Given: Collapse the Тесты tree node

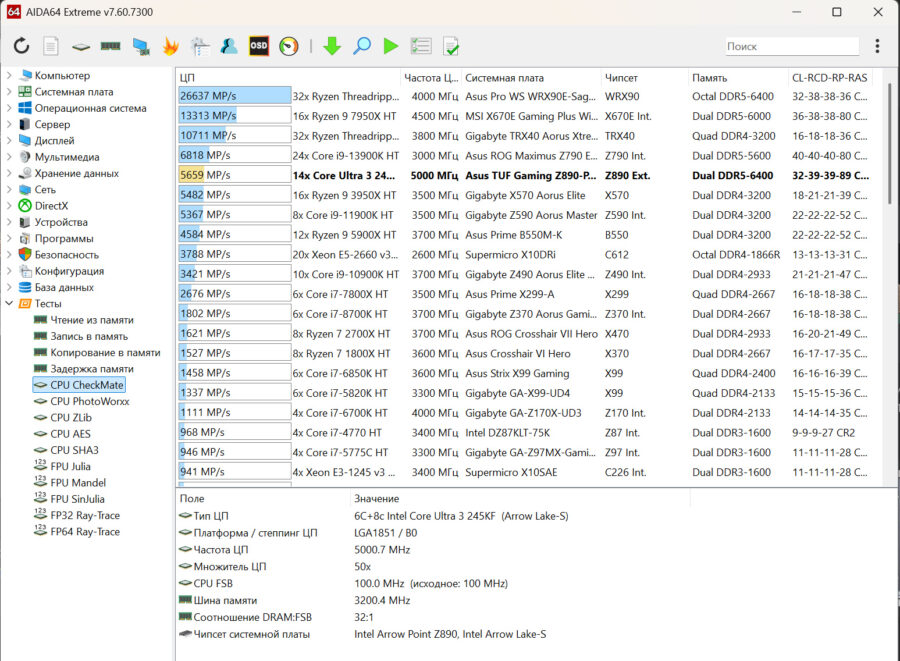Looking at the screenshot, I should (x=9, y=303).
